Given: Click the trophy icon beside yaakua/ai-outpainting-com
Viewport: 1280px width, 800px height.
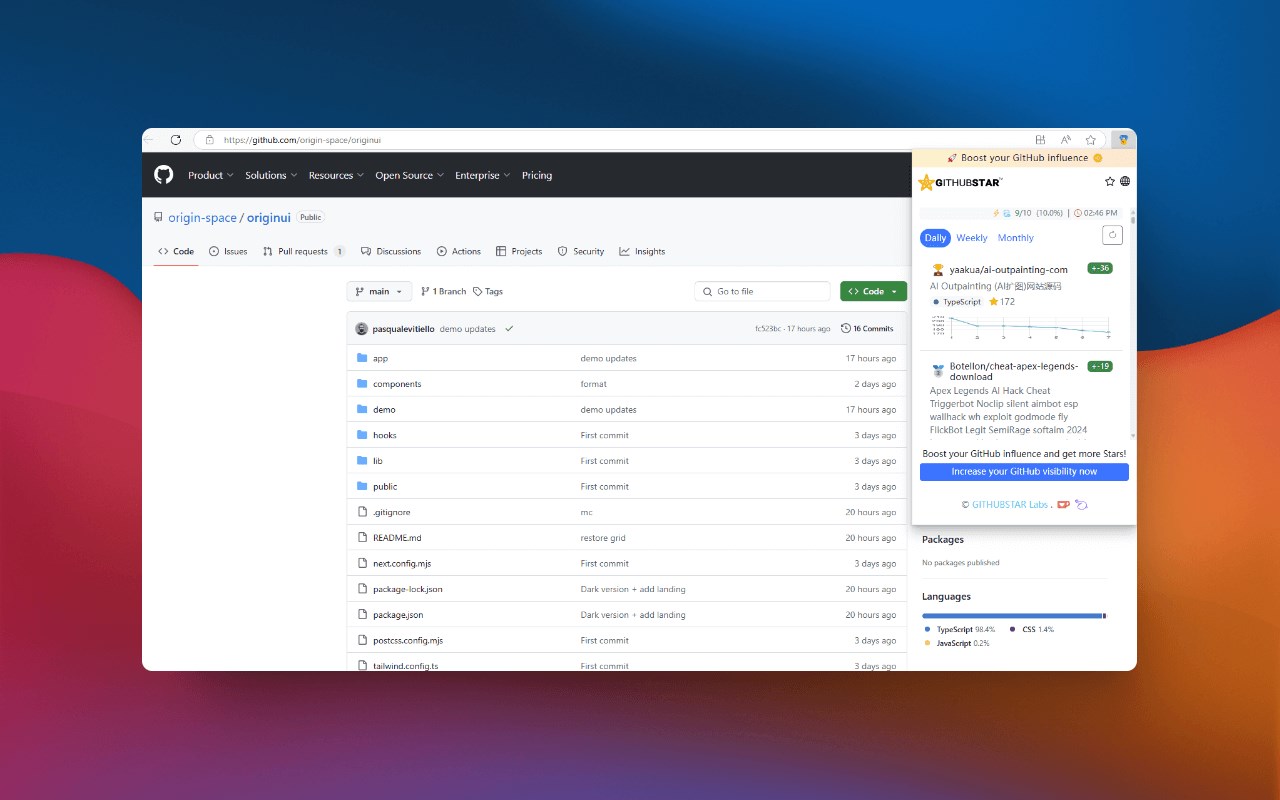Looking at the screenshot, I should click(x=938, y=270).
